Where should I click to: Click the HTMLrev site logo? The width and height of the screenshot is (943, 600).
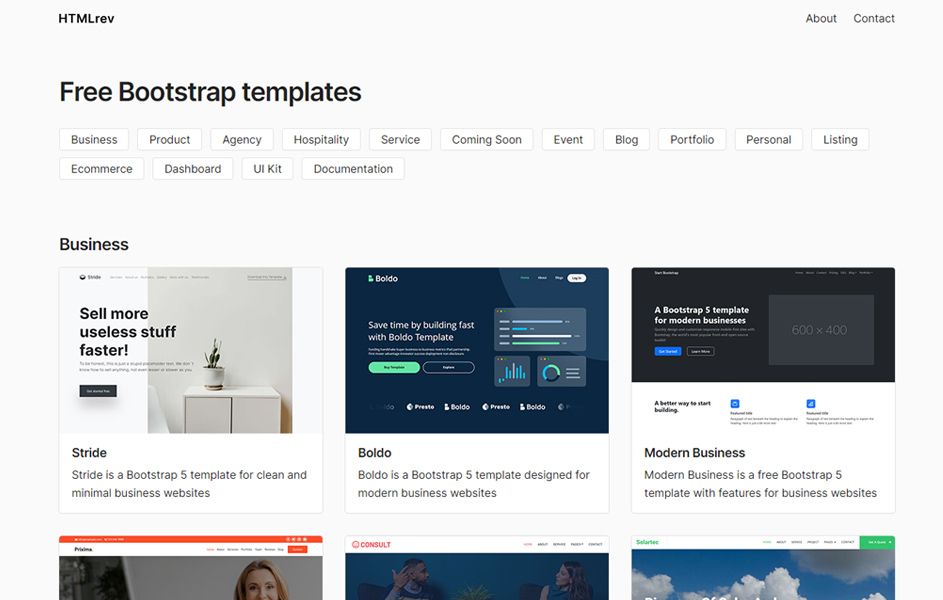(x=86, y=19)
